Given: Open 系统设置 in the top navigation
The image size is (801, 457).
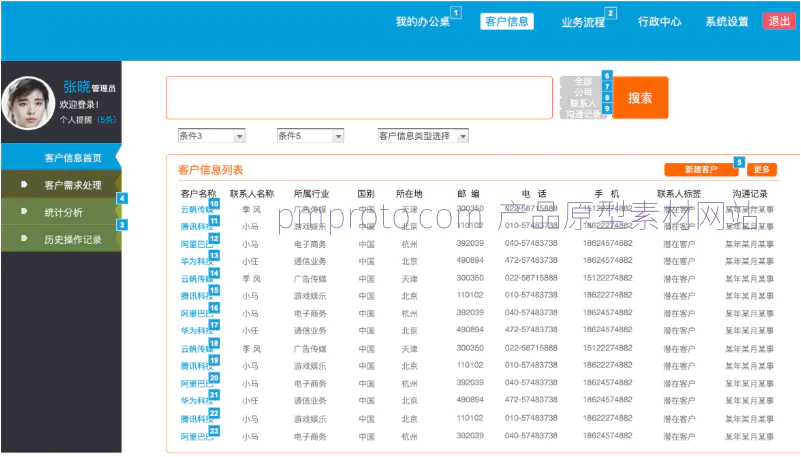Looking at the screenshot, I should 726,22.
